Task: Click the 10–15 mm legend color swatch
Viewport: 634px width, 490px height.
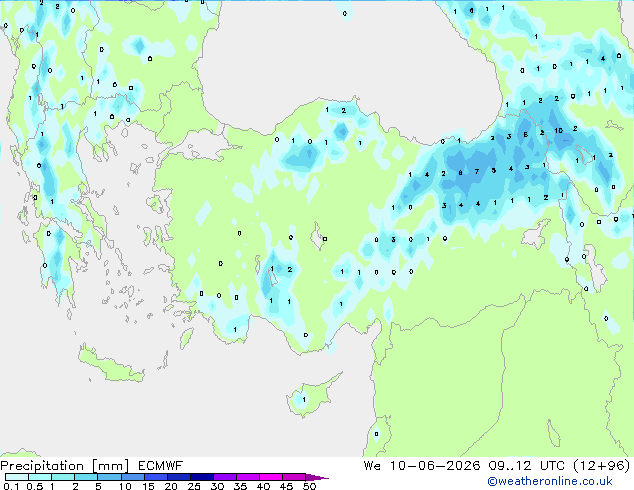Action: click(132, 477)
